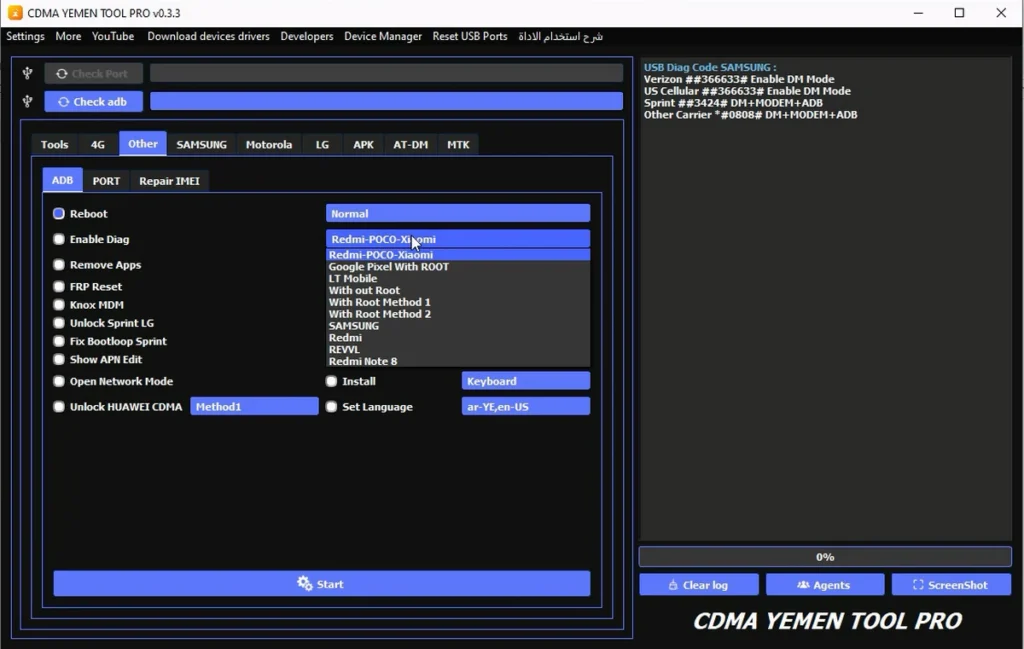
Task: Click the capture icon on ScreenShot button
Action: (918, 585)
